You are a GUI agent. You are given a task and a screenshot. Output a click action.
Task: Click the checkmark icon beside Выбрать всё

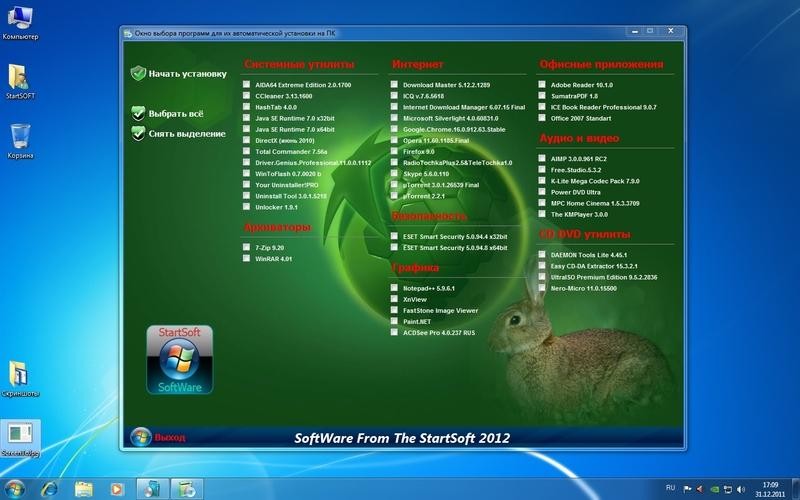138,113
